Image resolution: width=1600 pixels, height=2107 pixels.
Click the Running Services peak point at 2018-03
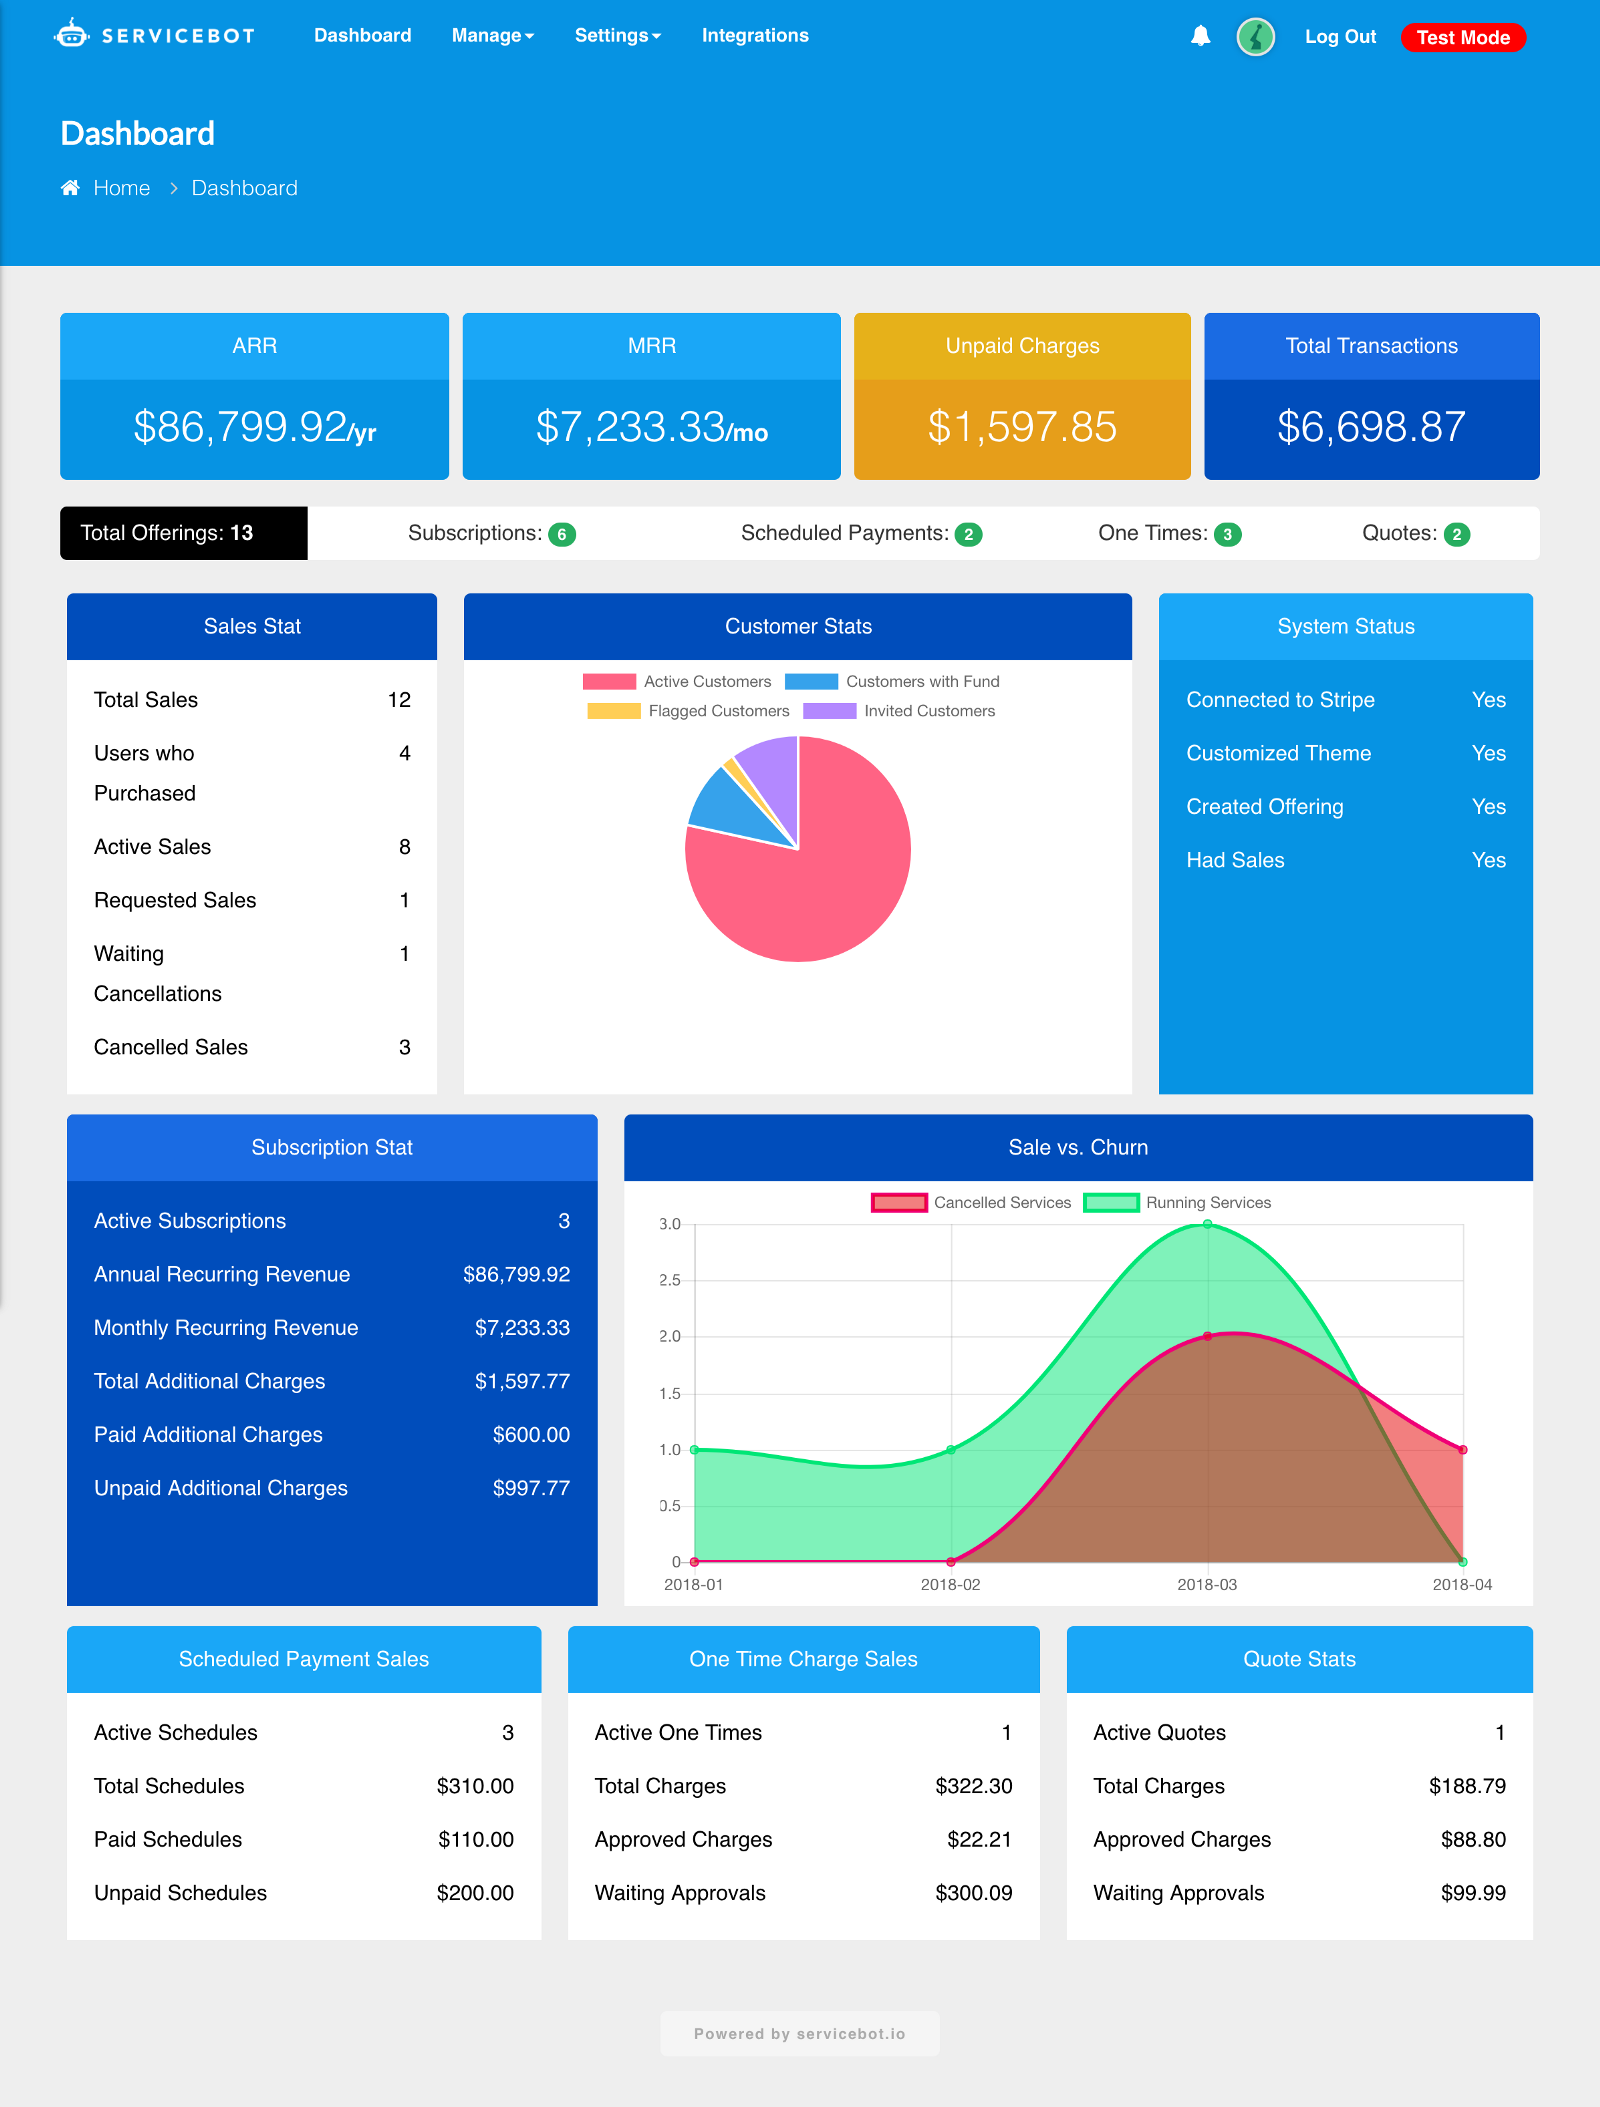(x=1207, y=1224)
